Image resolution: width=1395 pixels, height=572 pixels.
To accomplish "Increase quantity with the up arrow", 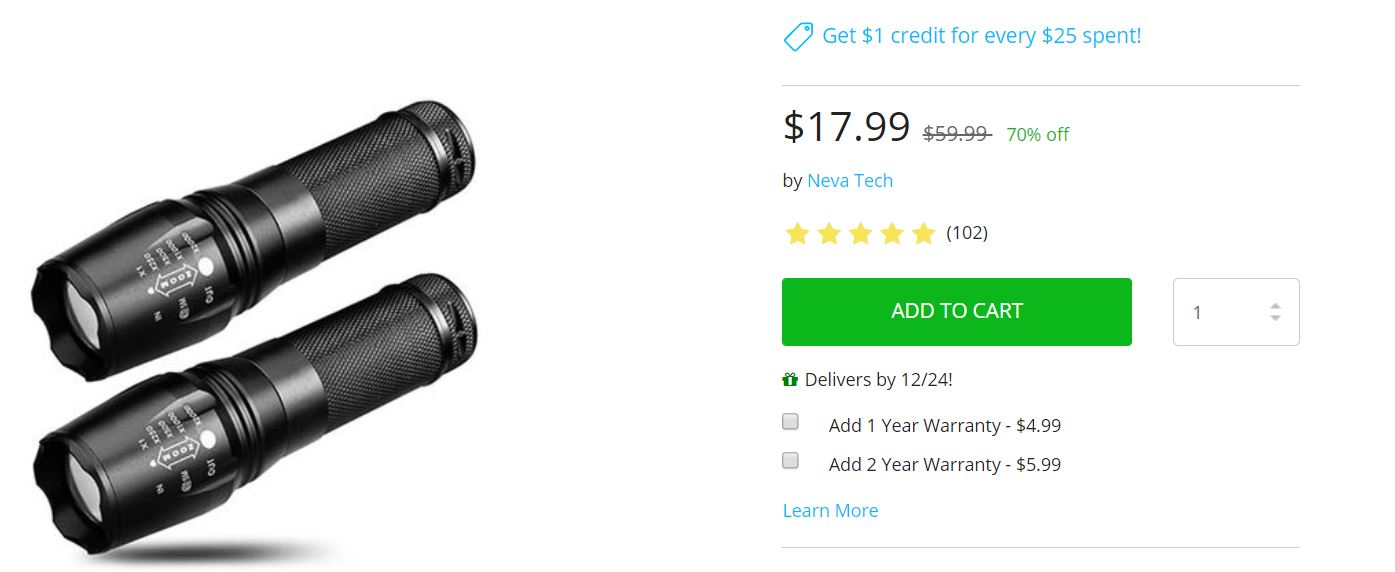I will pyautogui.click(x=1275, y=306).
